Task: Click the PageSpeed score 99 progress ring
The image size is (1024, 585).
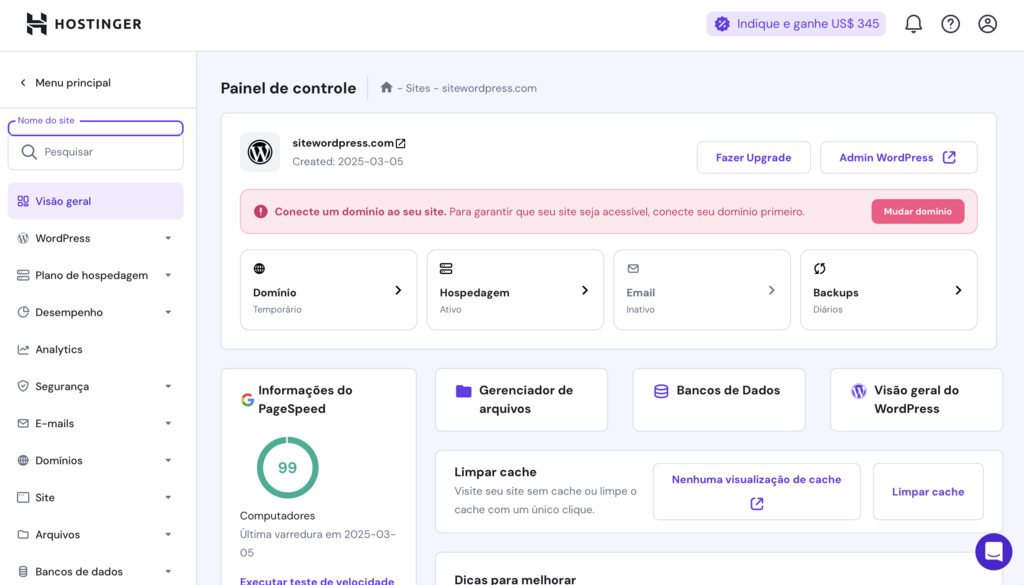Action: [287, 467]
